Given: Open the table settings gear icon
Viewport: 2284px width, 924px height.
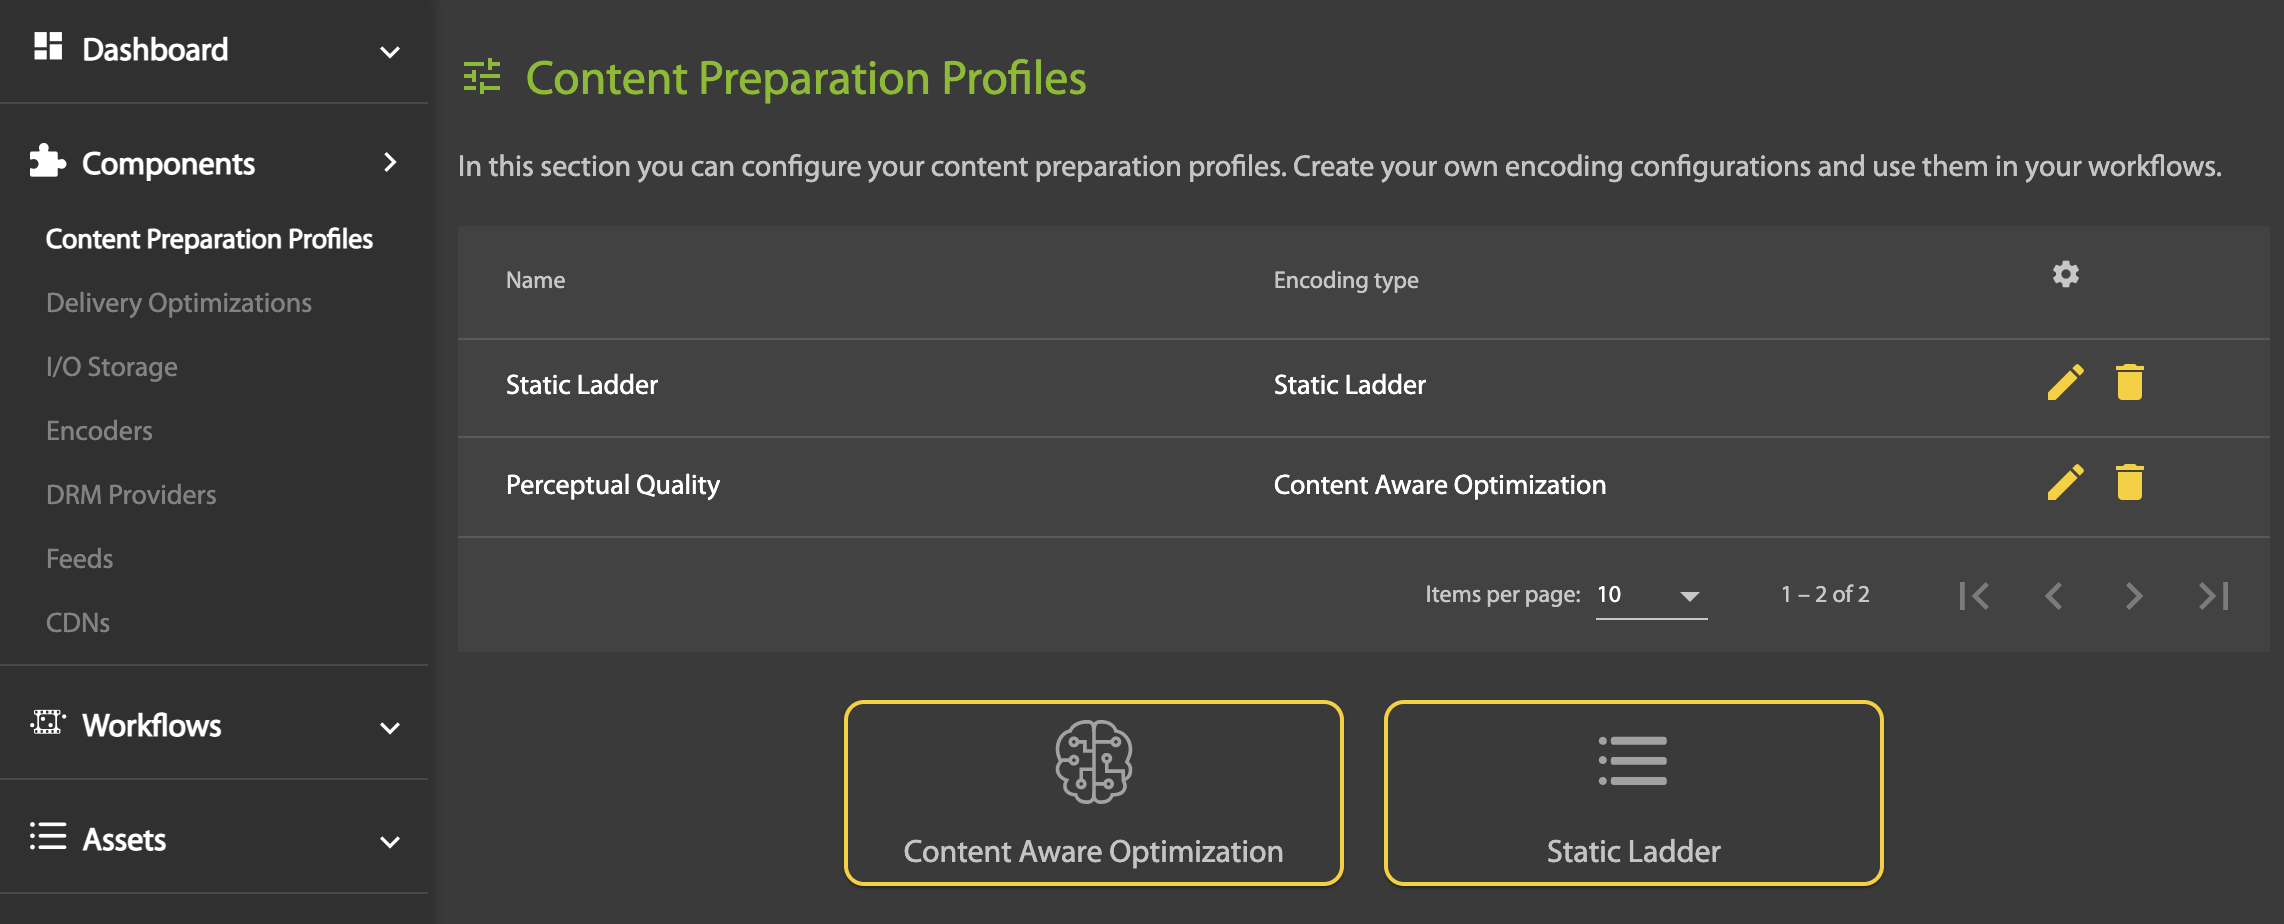Looking at the screenshot, I should tap(2064, 274).
